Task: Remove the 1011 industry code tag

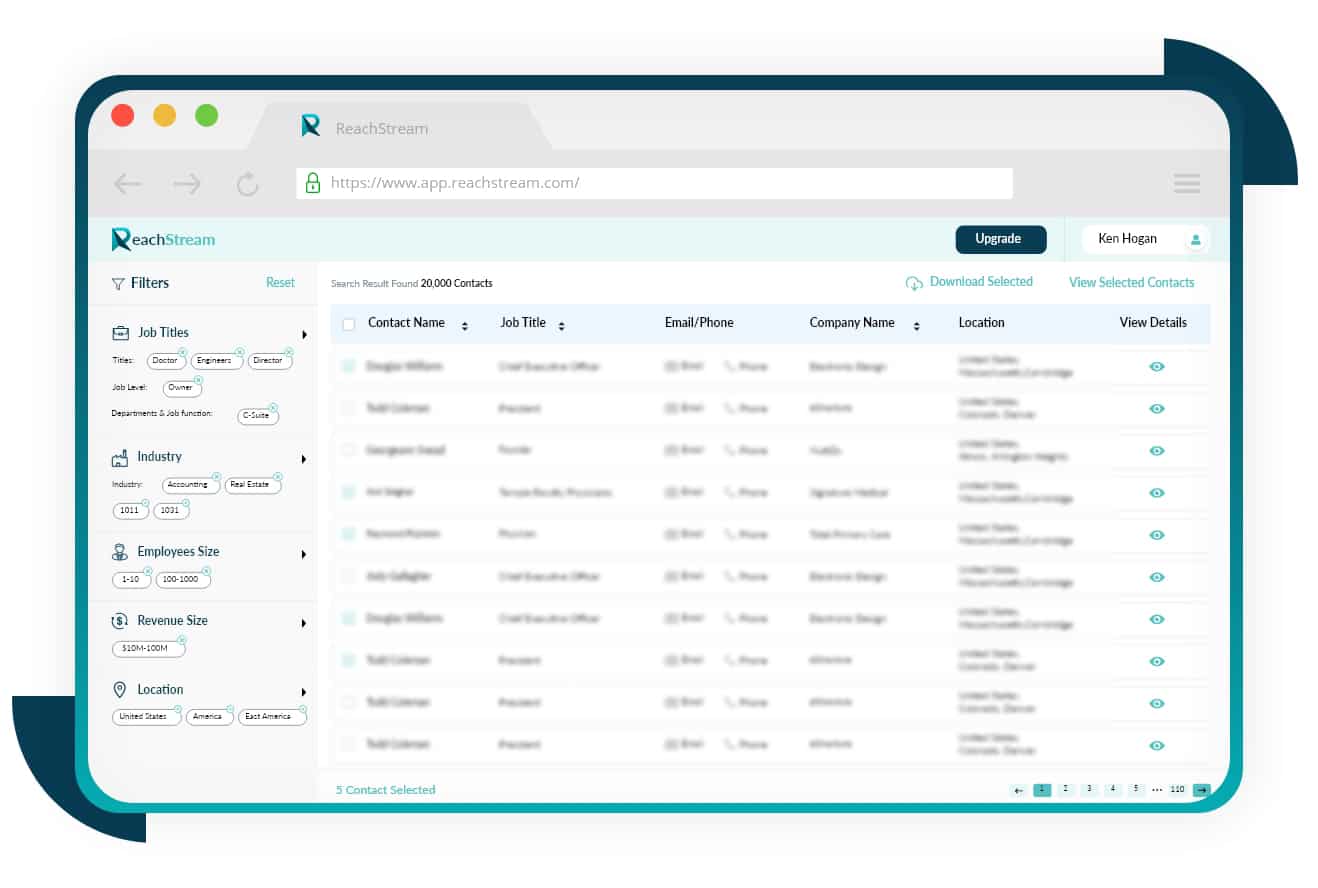Action: coord(145,502)
